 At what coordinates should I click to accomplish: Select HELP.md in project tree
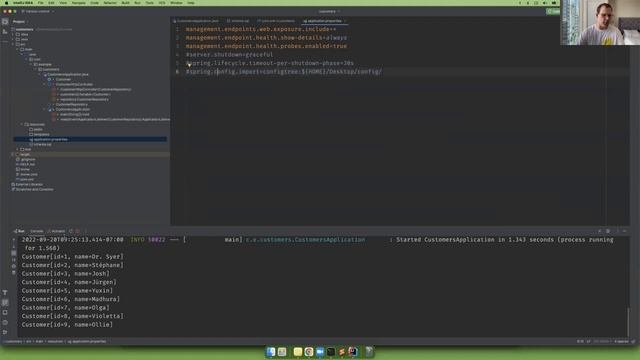(x=26, y=164)
